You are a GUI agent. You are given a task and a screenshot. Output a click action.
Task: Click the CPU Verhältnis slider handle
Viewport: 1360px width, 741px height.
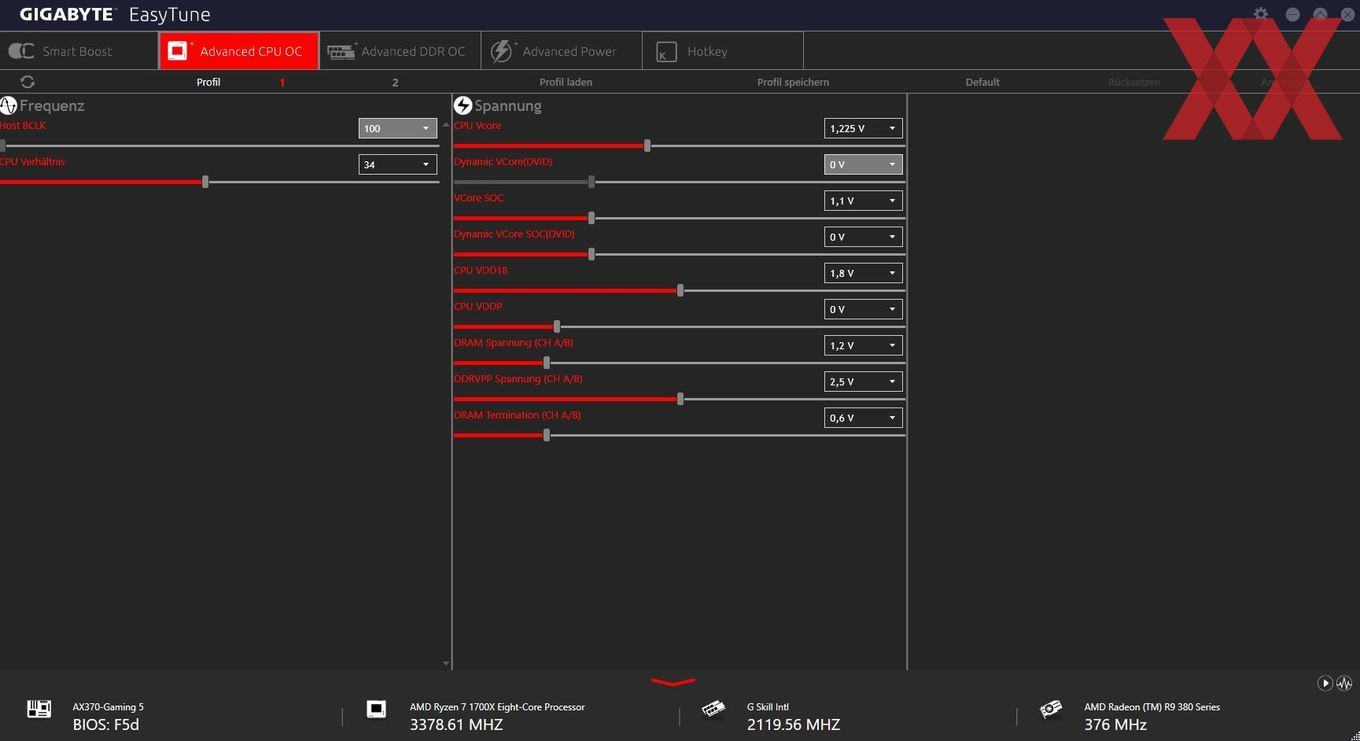205,182
